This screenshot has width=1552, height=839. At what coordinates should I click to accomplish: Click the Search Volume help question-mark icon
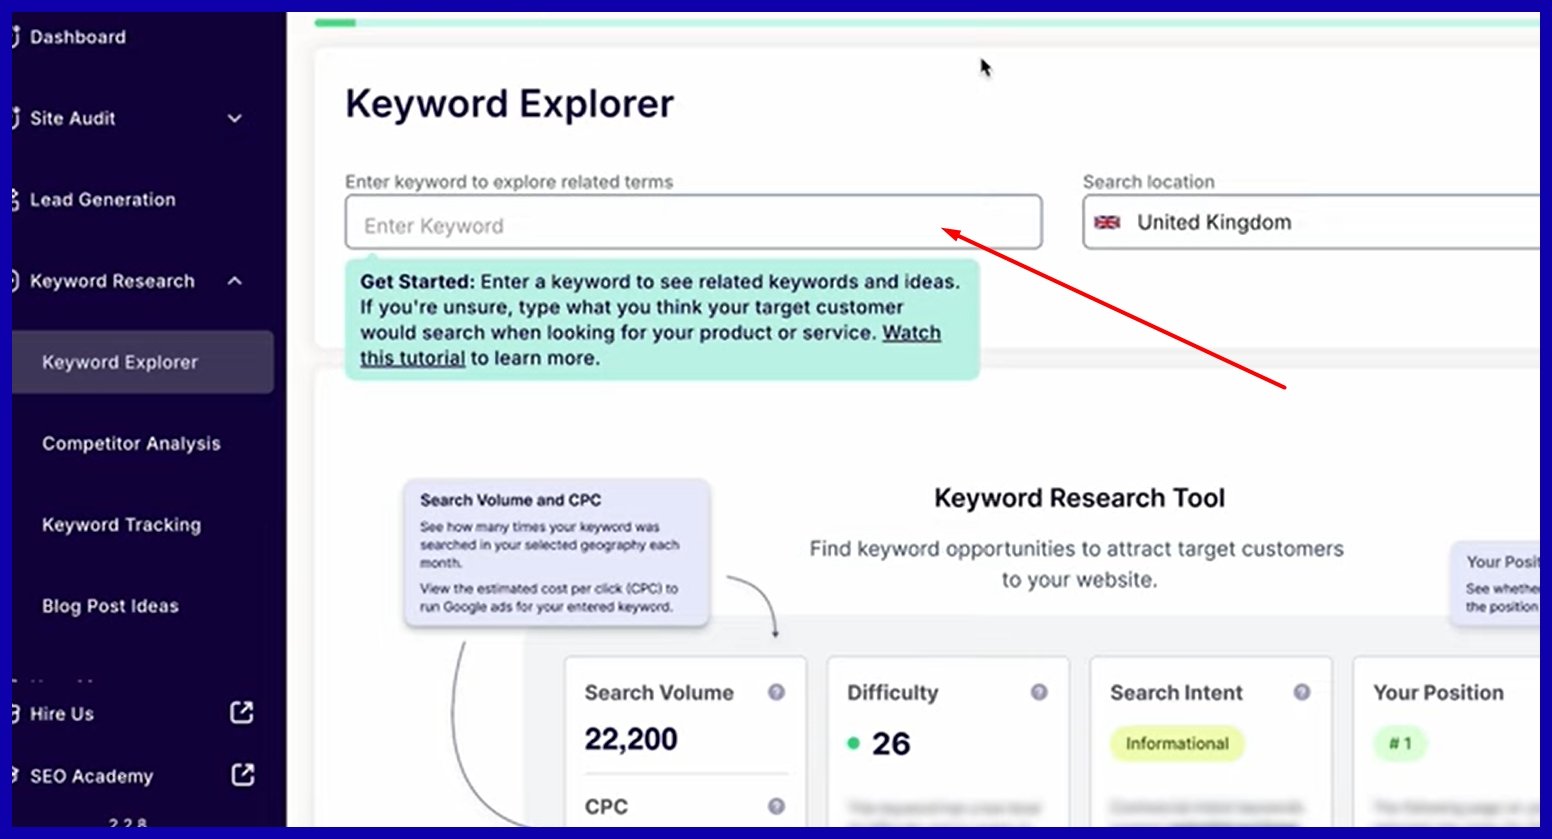click(x=776, y=692)
